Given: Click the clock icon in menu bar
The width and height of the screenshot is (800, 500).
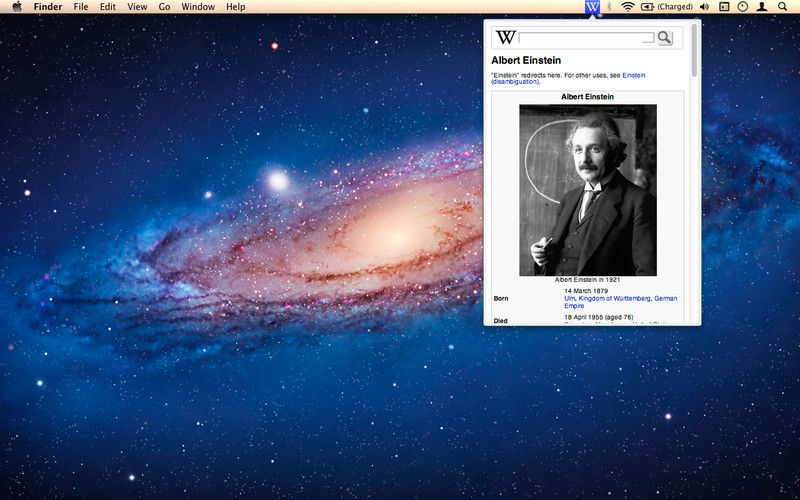Looking at the screenshot, I should click(x=743, y=7).
